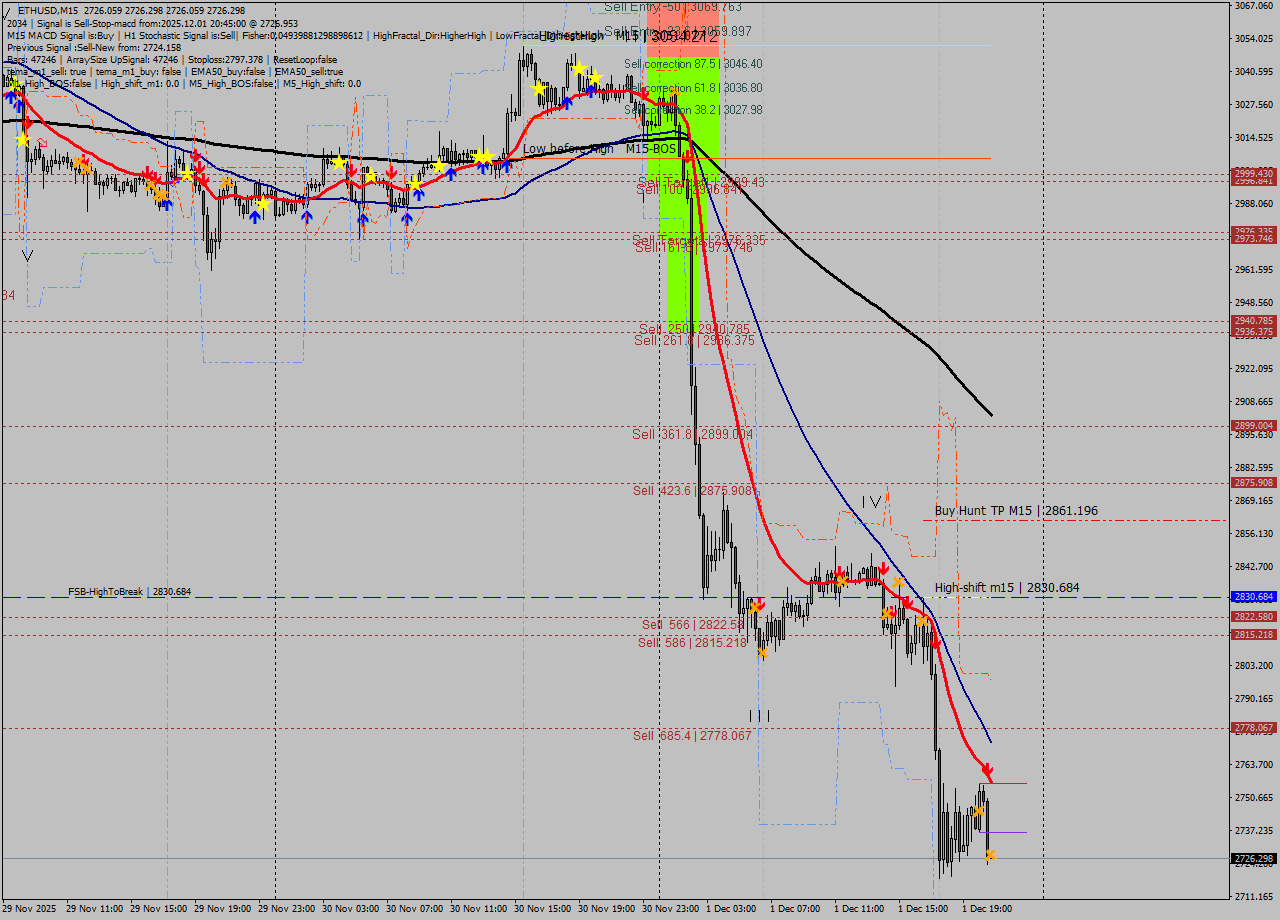Screen dimensions: 1280x920
Task: Click the red 2899.004 price tag on axis
Action: [x=1253, y=426]
